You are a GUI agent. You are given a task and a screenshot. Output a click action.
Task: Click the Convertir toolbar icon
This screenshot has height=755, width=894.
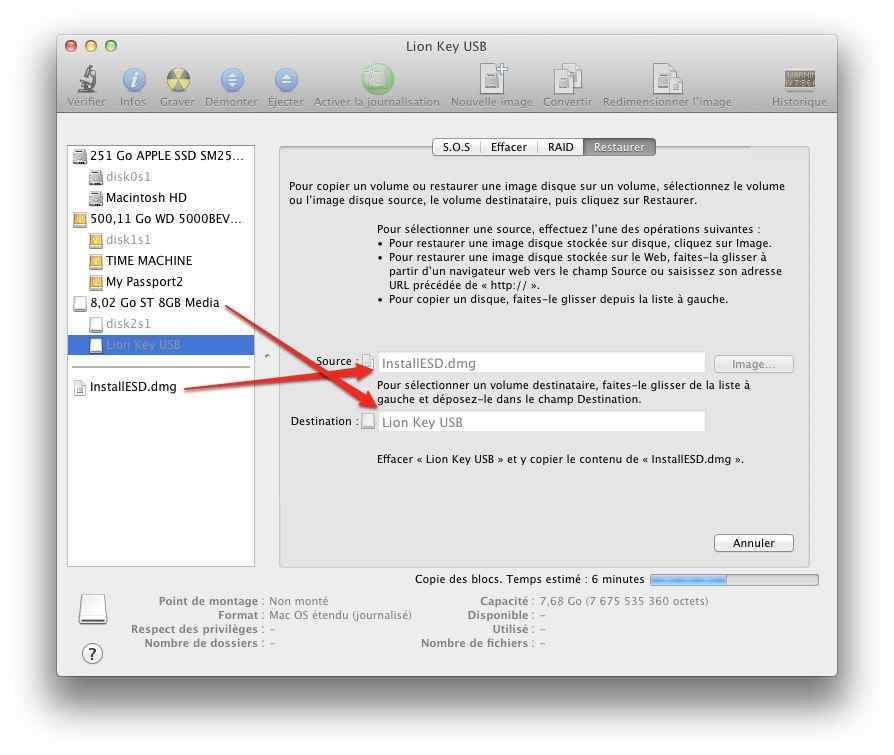coord(567,79)
